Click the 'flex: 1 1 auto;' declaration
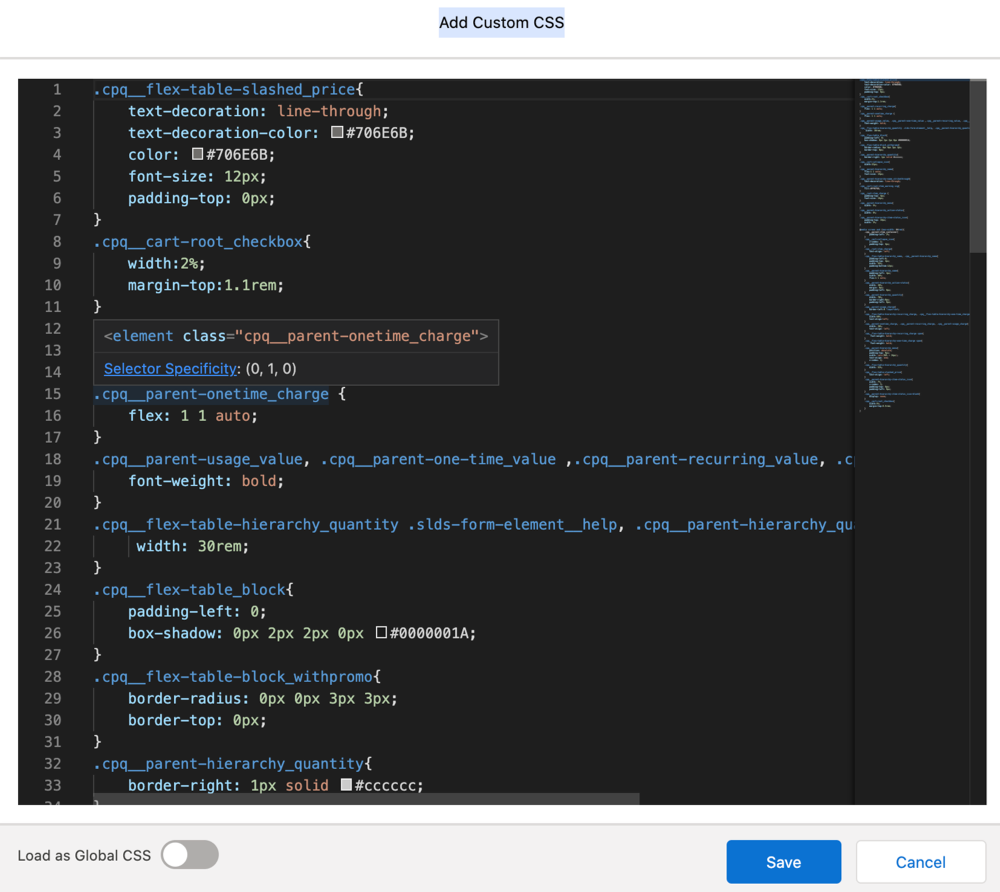 [x=193, y=416]
